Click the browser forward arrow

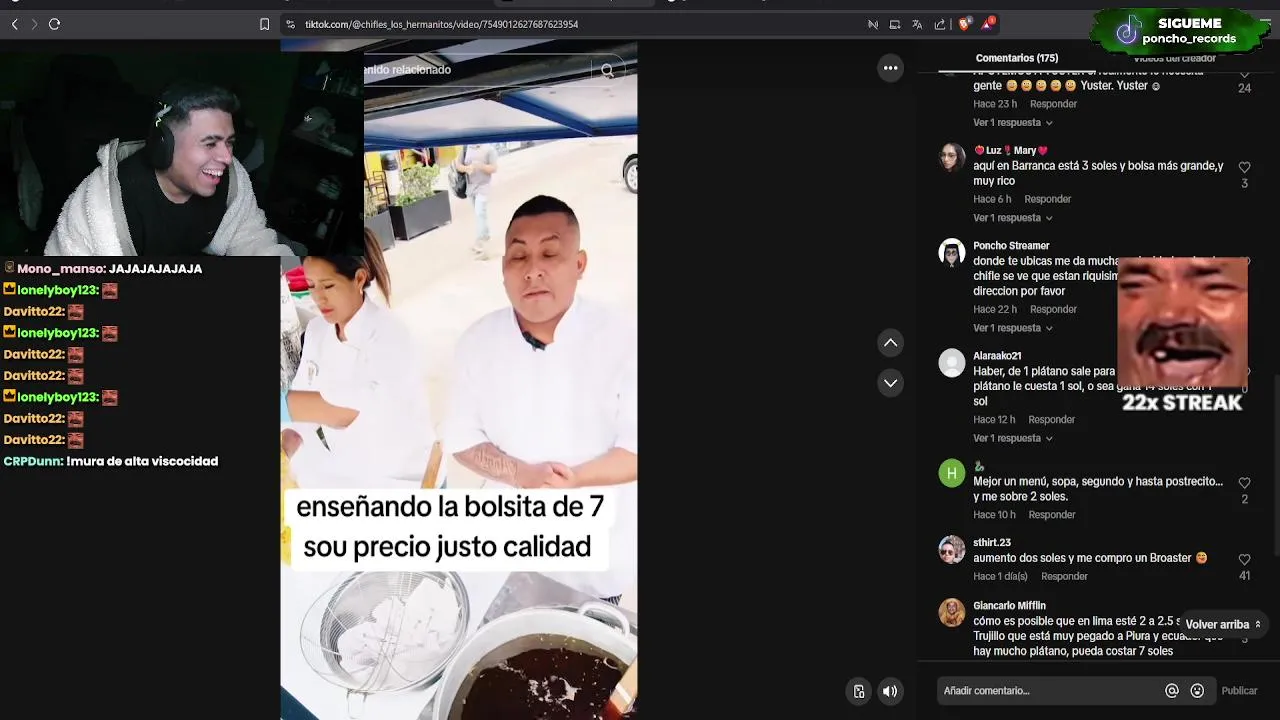click(x=34, y=24)
